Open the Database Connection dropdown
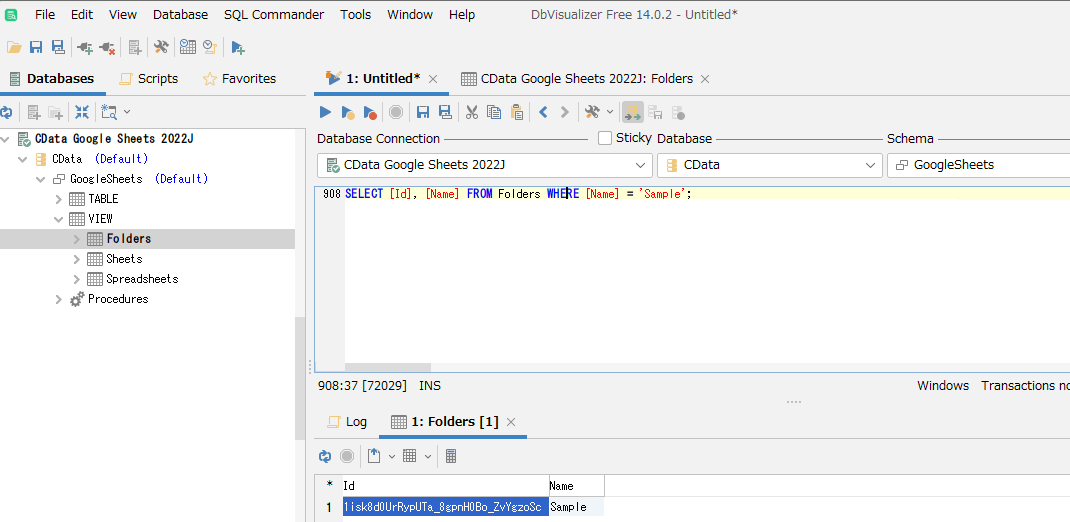1070x522 pixels. pyautogui.click(x=484, y=165)
